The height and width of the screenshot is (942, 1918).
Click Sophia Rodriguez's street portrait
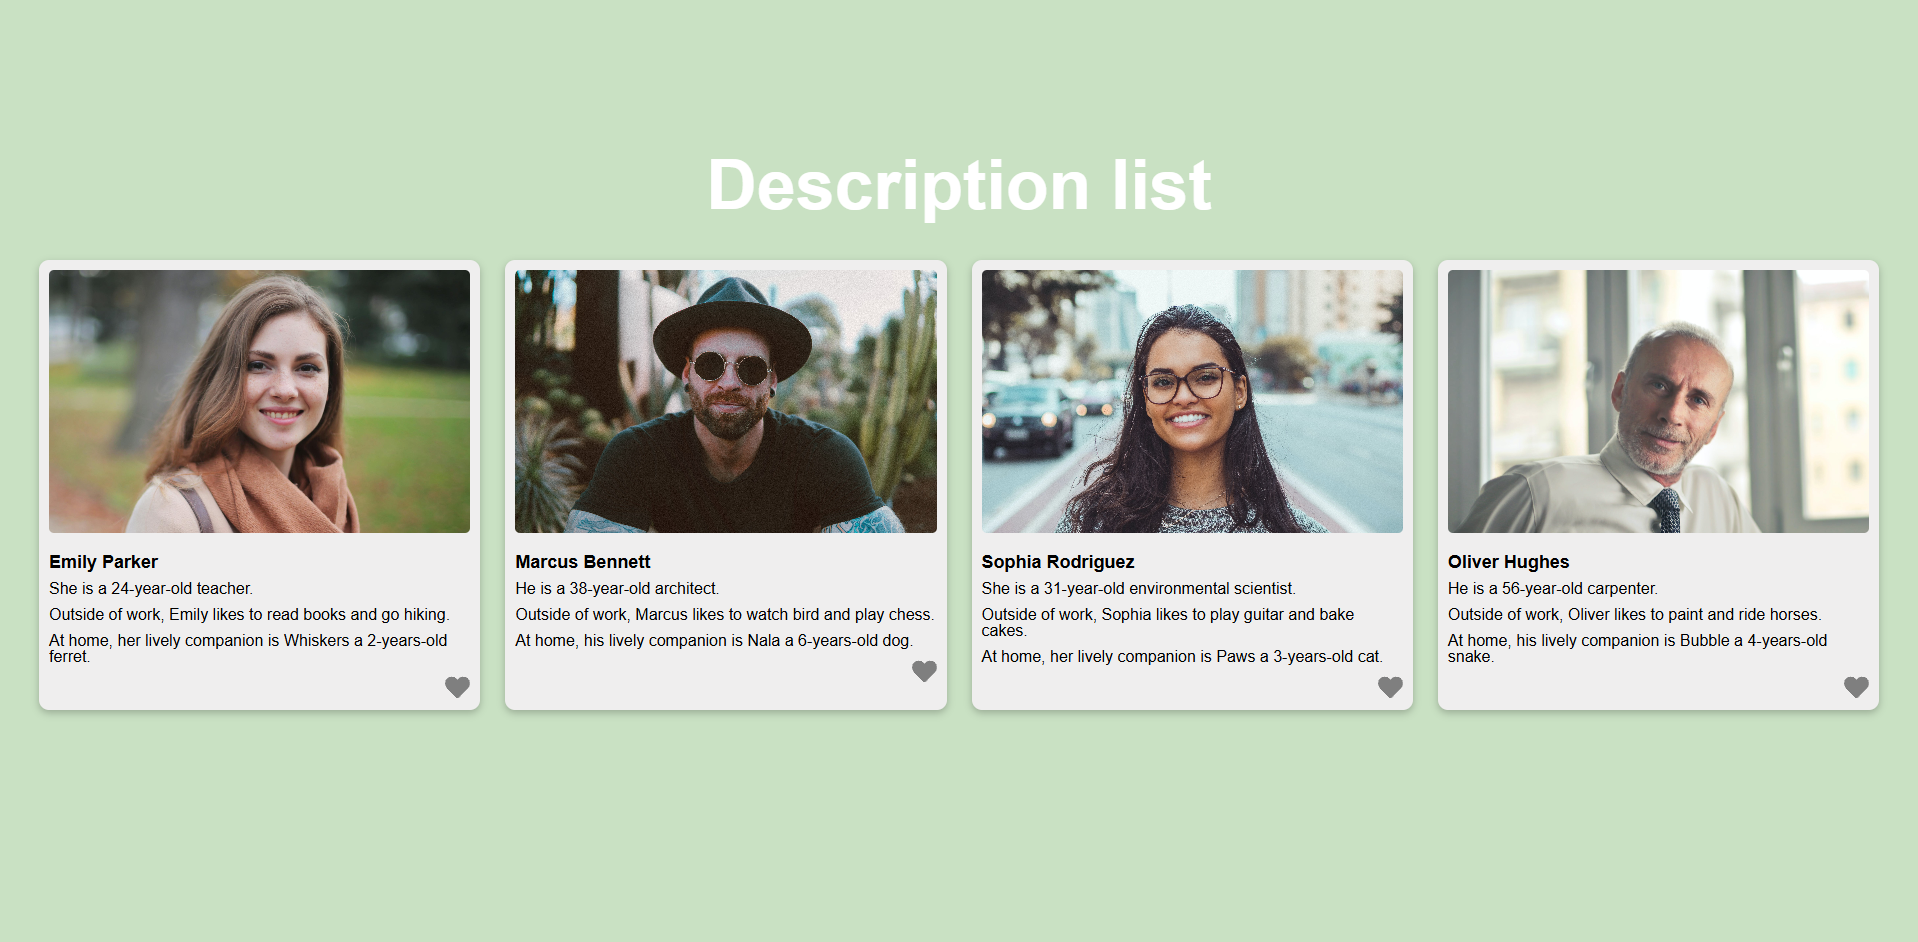coord(1192,401)
